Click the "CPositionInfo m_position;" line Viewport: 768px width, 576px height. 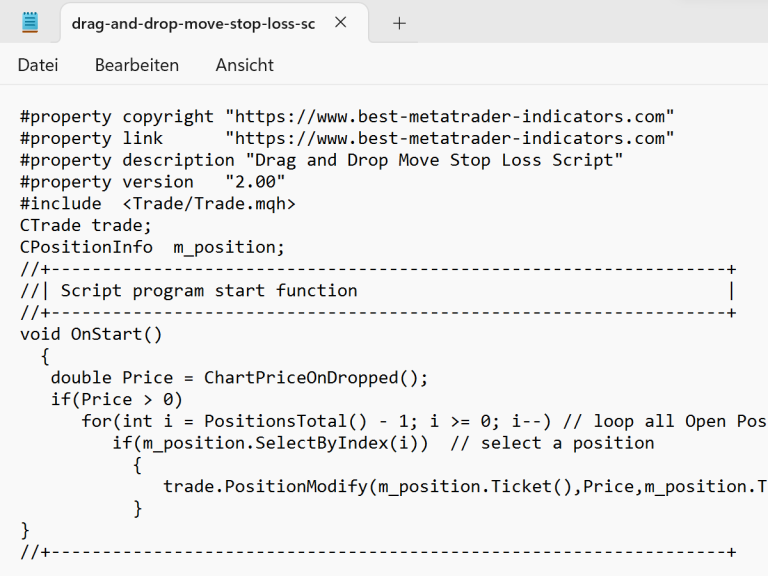(x=152, y=247)
